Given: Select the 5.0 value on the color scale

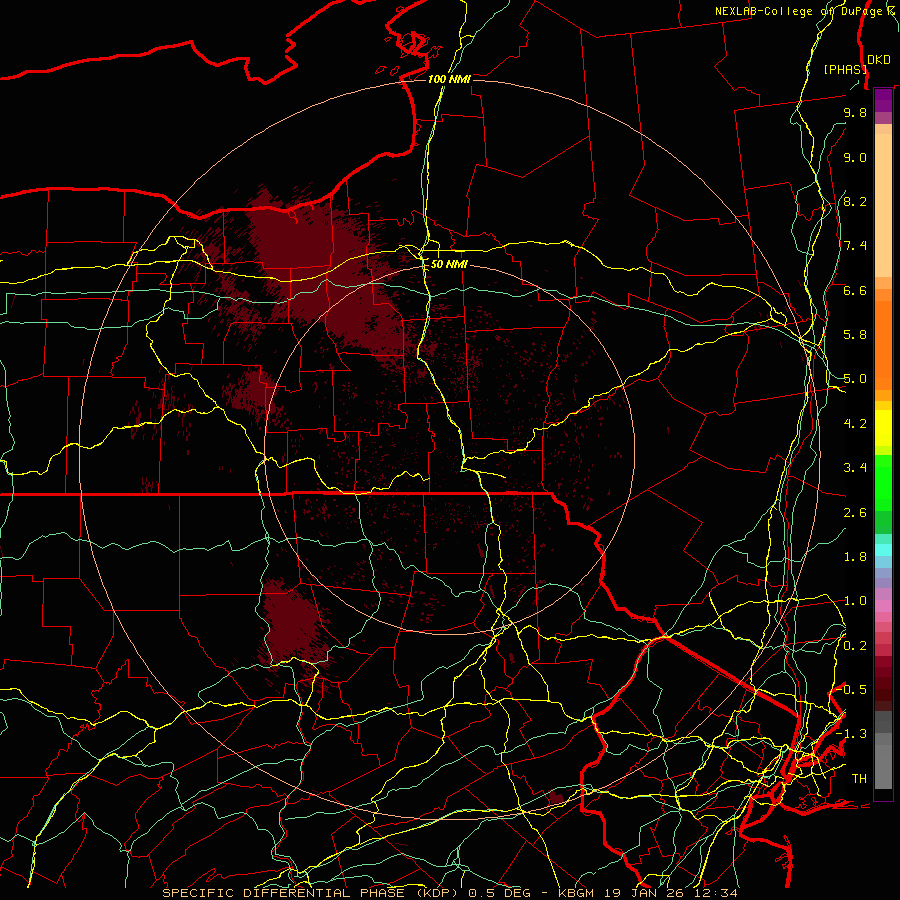Looking at the screenshot, I should pyautogui.click(x=855, y=379).
